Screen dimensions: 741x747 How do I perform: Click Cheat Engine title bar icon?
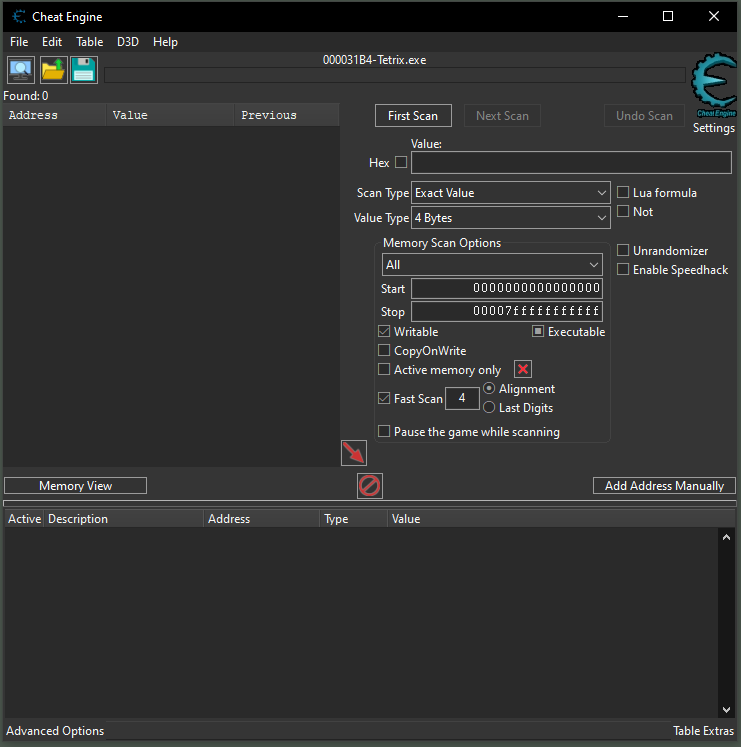[19, 17]
